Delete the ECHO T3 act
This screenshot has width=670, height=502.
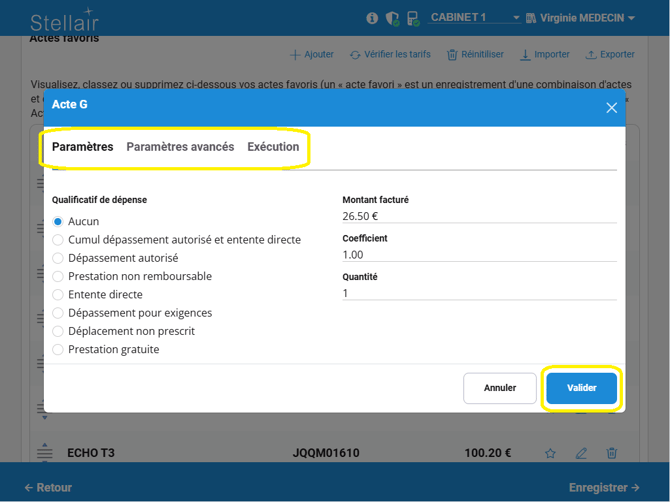pos(611,453)
